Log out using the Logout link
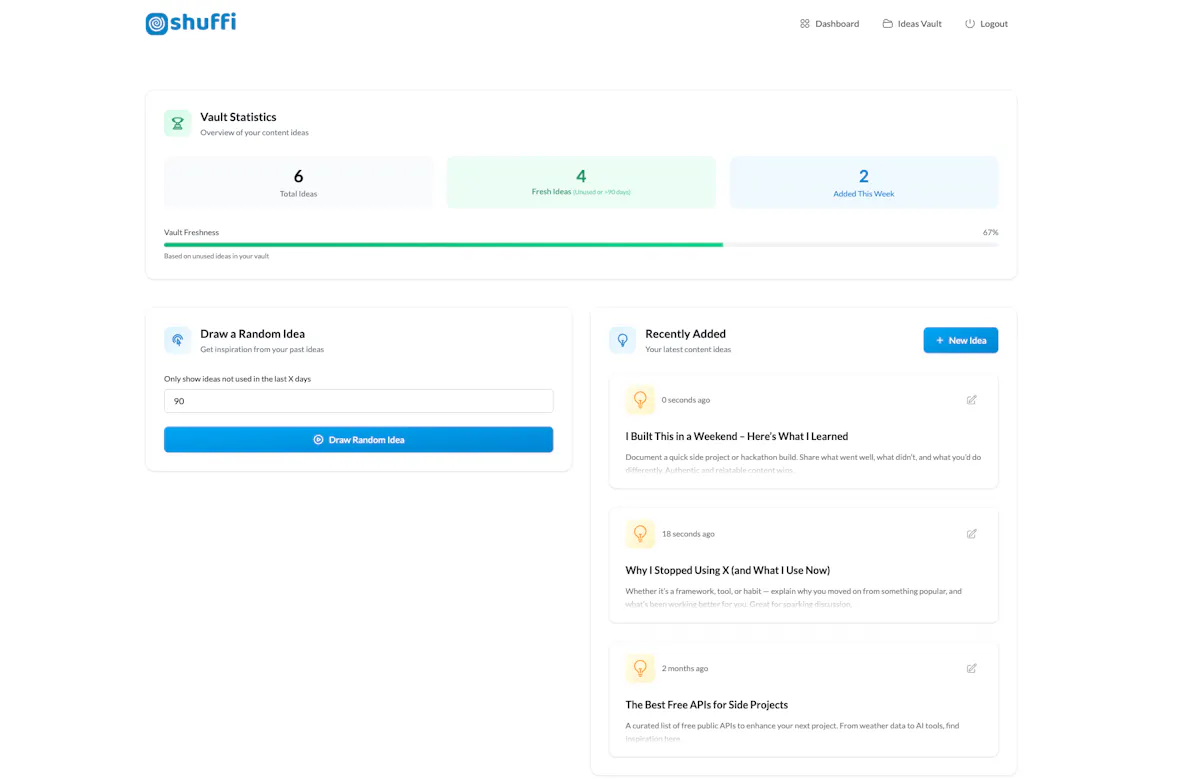The width and height of the screenshot is (1200, 779). pyautogui.click(x=986, y=23)
